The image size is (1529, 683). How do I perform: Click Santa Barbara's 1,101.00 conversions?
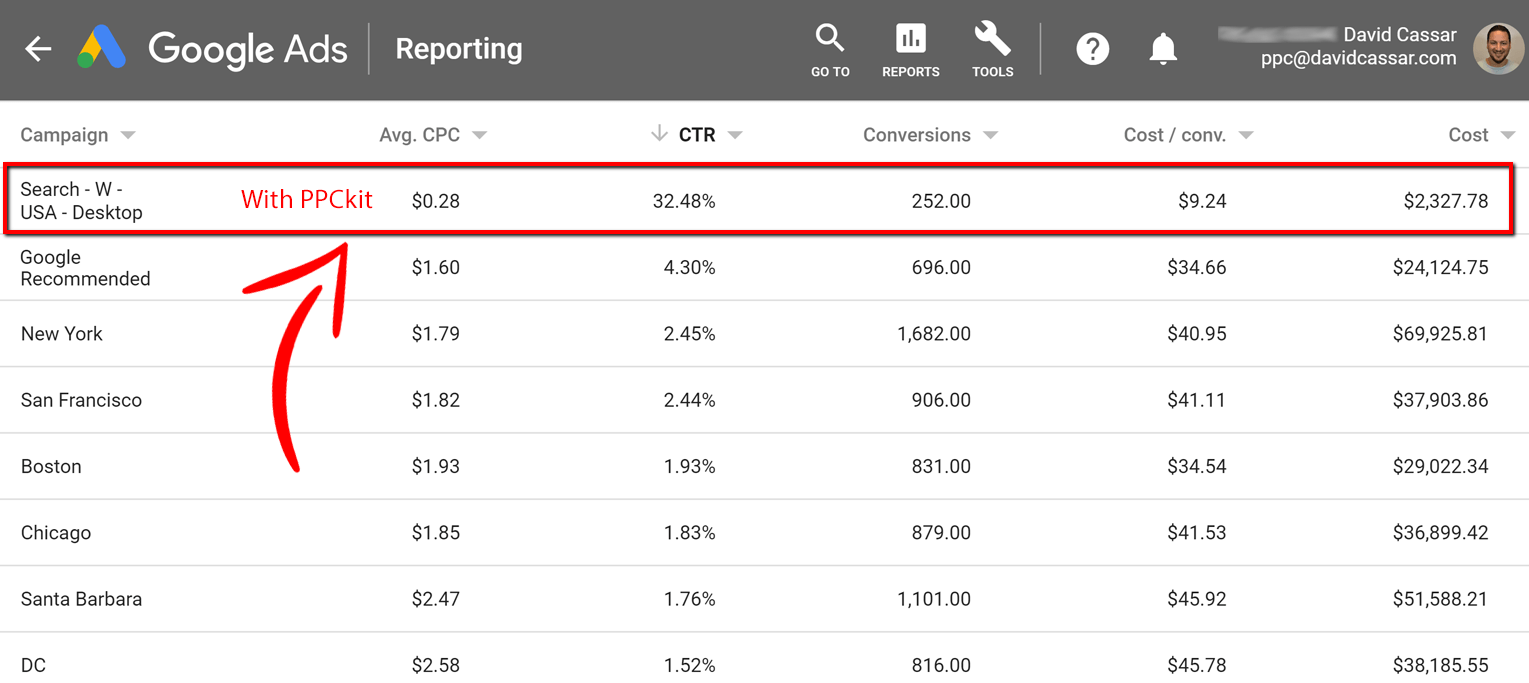point(934,599)
